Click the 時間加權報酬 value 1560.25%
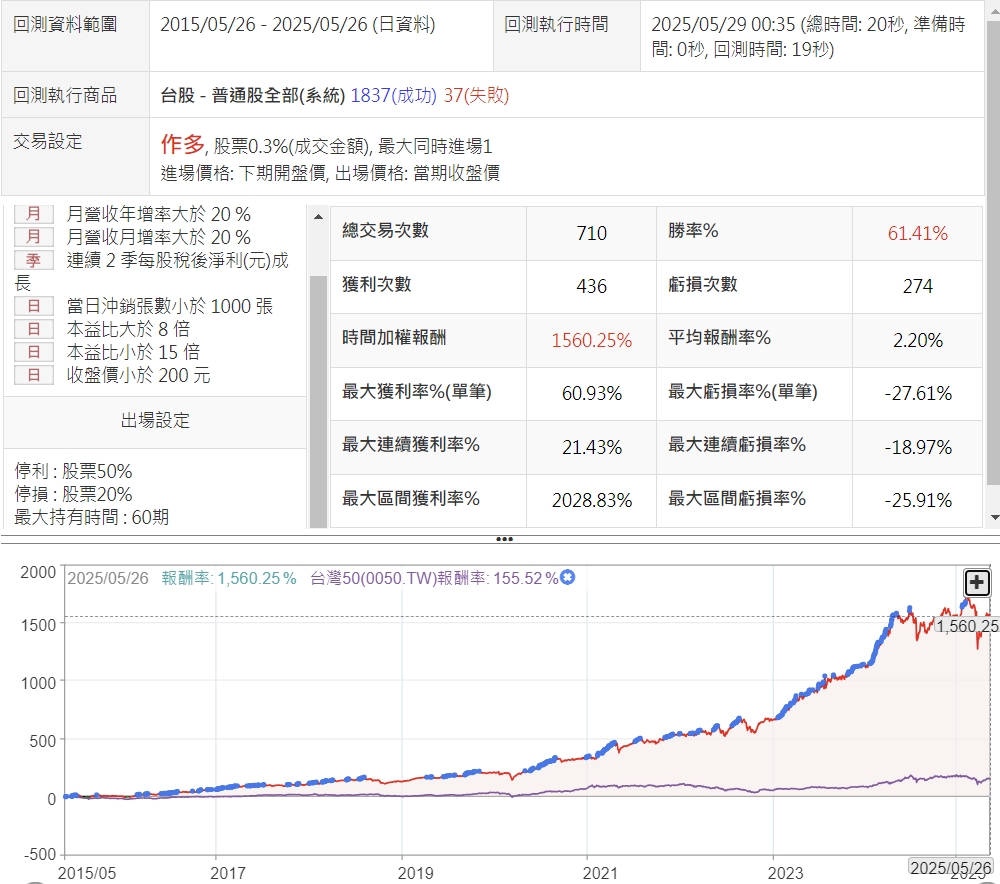This screenshot has width=1000, height=884. (x=591, y=340)
